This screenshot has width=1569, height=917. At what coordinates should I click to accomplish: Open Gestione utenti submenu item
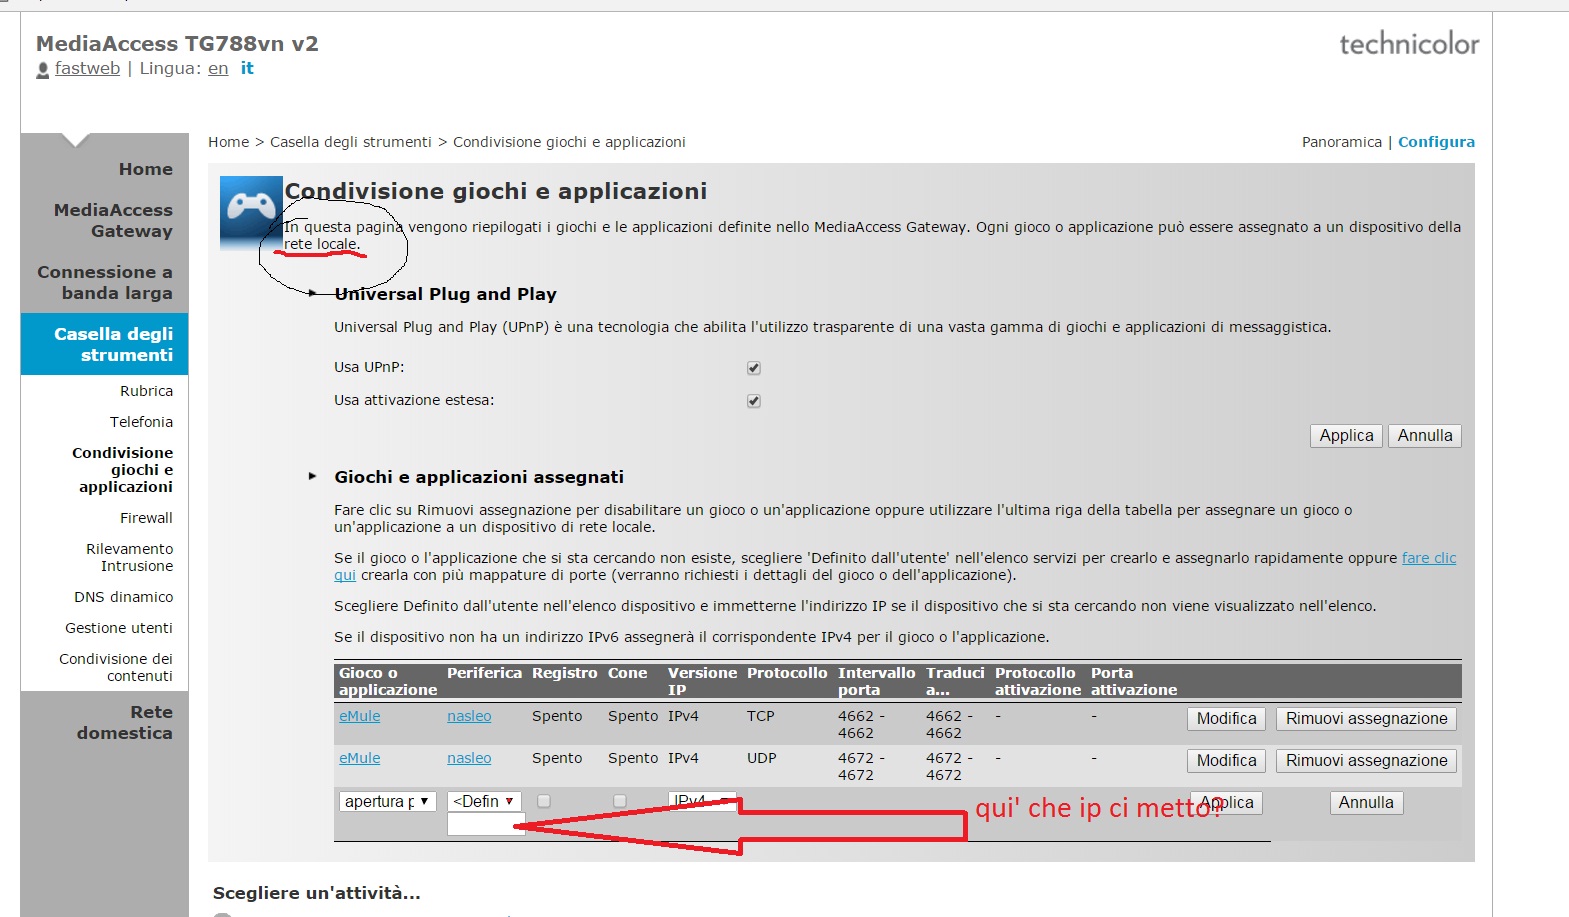tap(119, 628)
